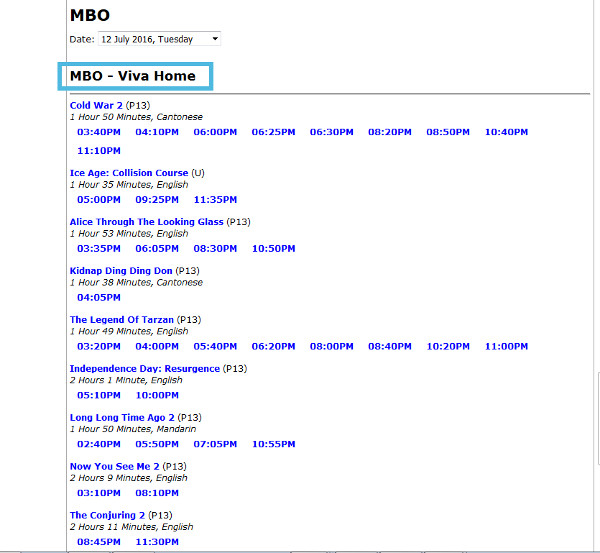Image resolution: width=600 pixels, height=553 pixels.
Task: Select Ice Age 05:00PM showtime
Action: (x=99, y=200)
